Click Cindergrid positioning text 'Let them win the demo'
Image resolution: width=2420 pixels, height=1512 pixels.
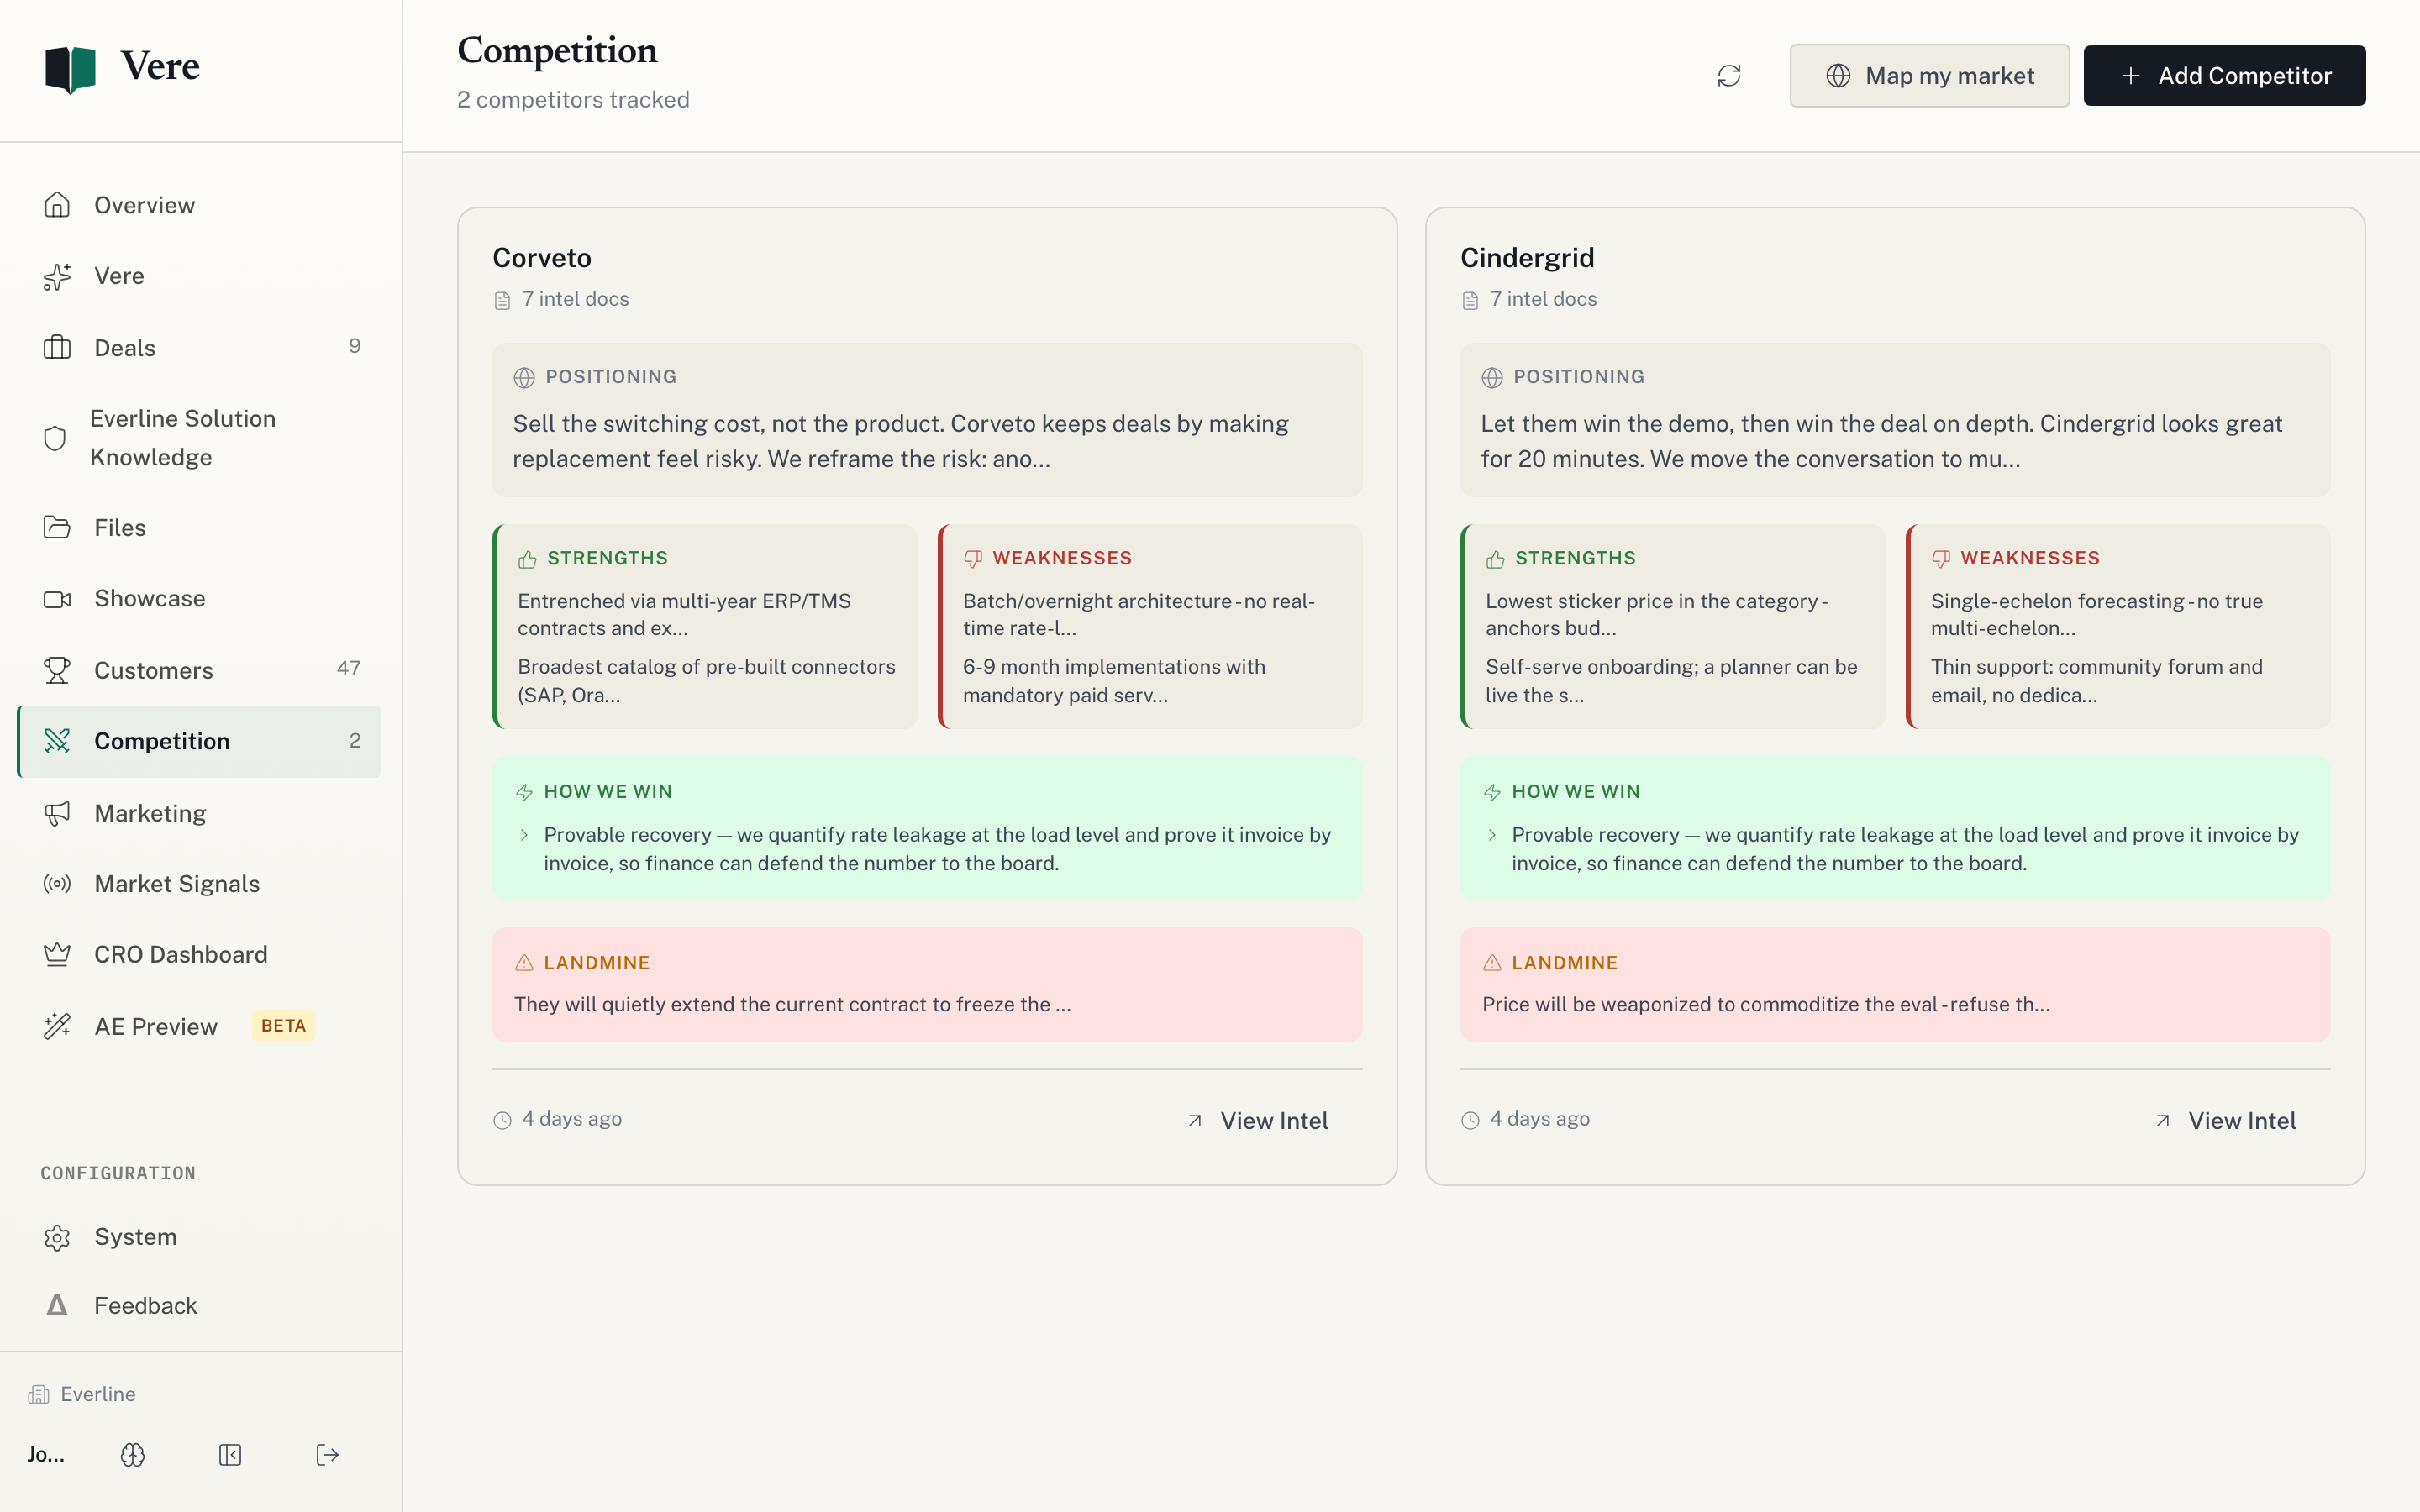[x=1881, y=441]
